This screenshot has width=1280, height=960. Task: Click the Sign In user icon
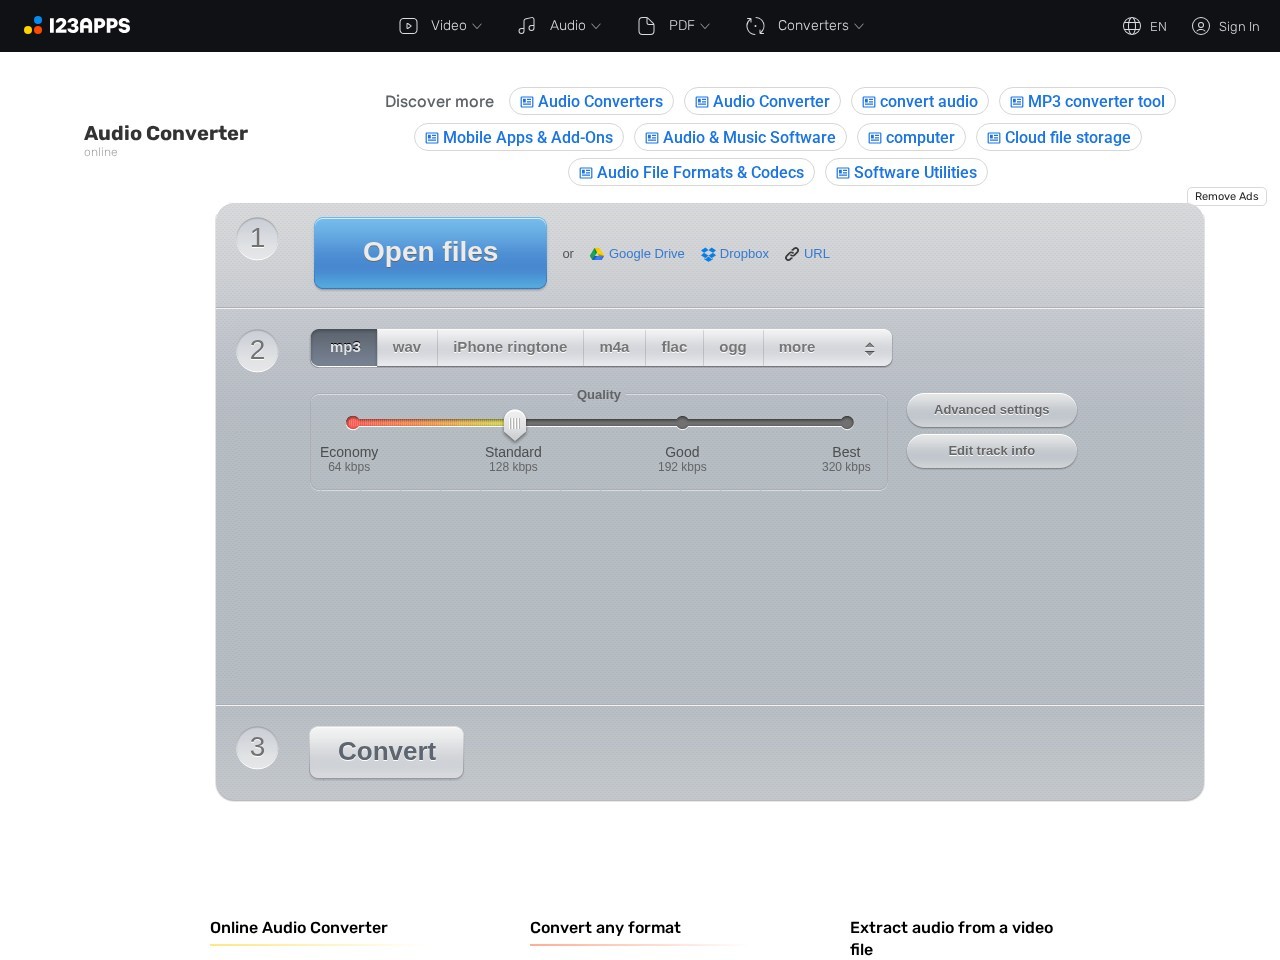click(x=1201, y=26)
